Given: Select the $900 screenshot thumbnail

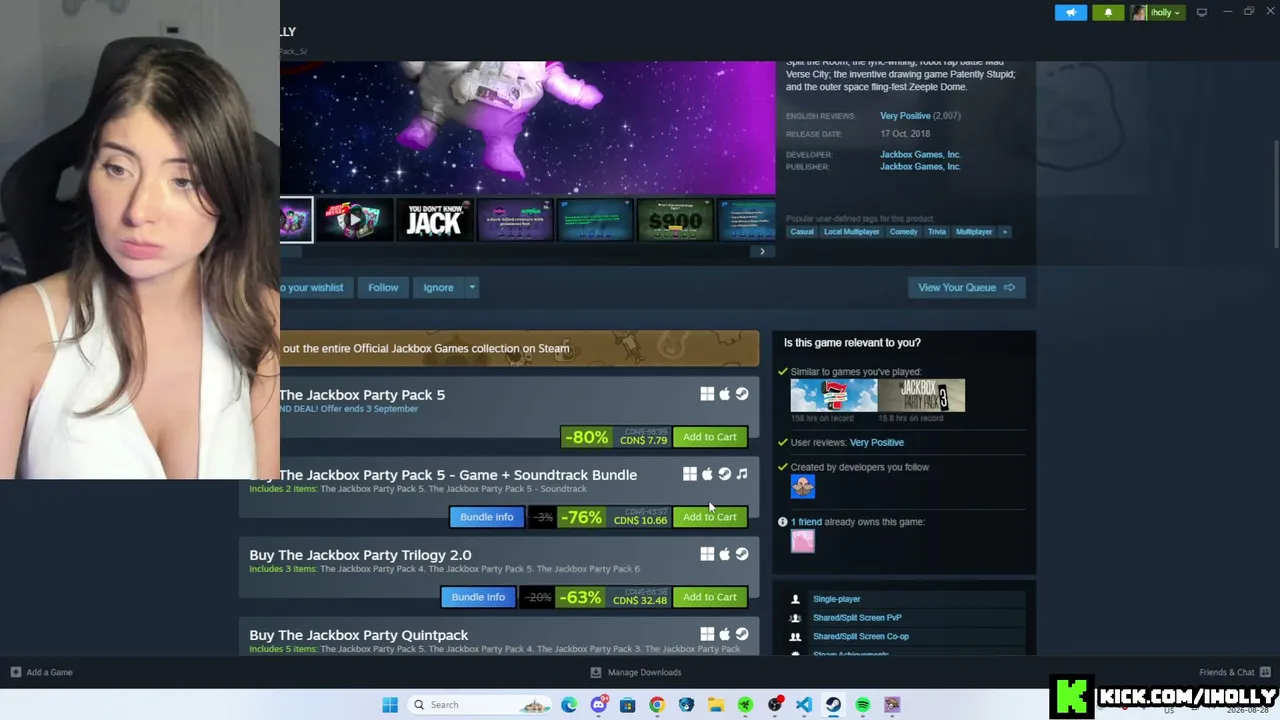Looking at the screenshot, I should point(675,220).
